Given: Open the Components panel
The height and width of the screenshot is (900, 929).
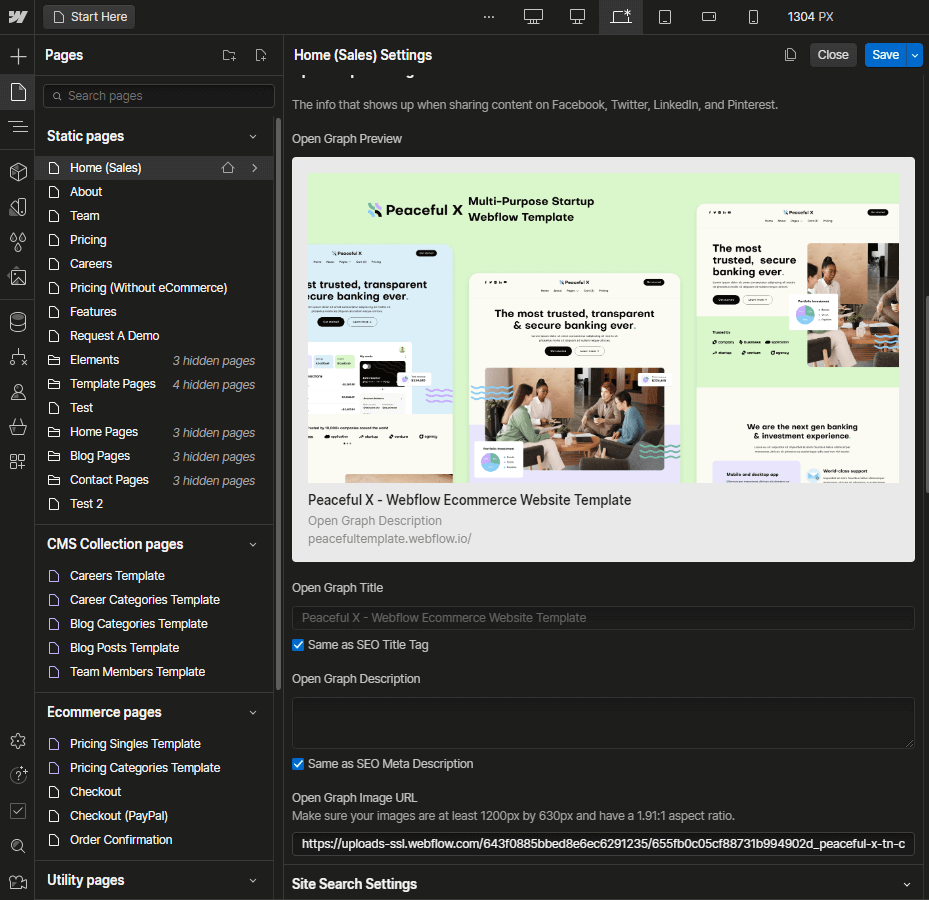Looking at the screenshot, I should (x=17, y=172).
